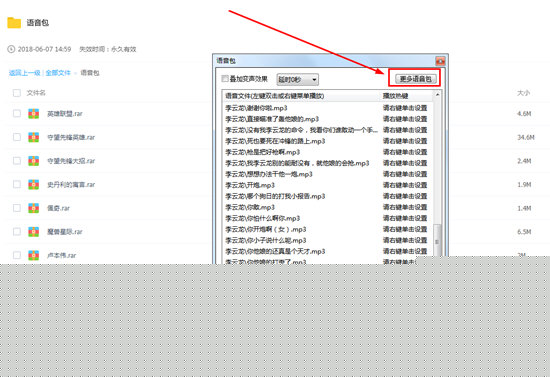The image size is (550, 377).
Task: Tick the checkbox in the 6.5M row
Action: coord(16,231)
